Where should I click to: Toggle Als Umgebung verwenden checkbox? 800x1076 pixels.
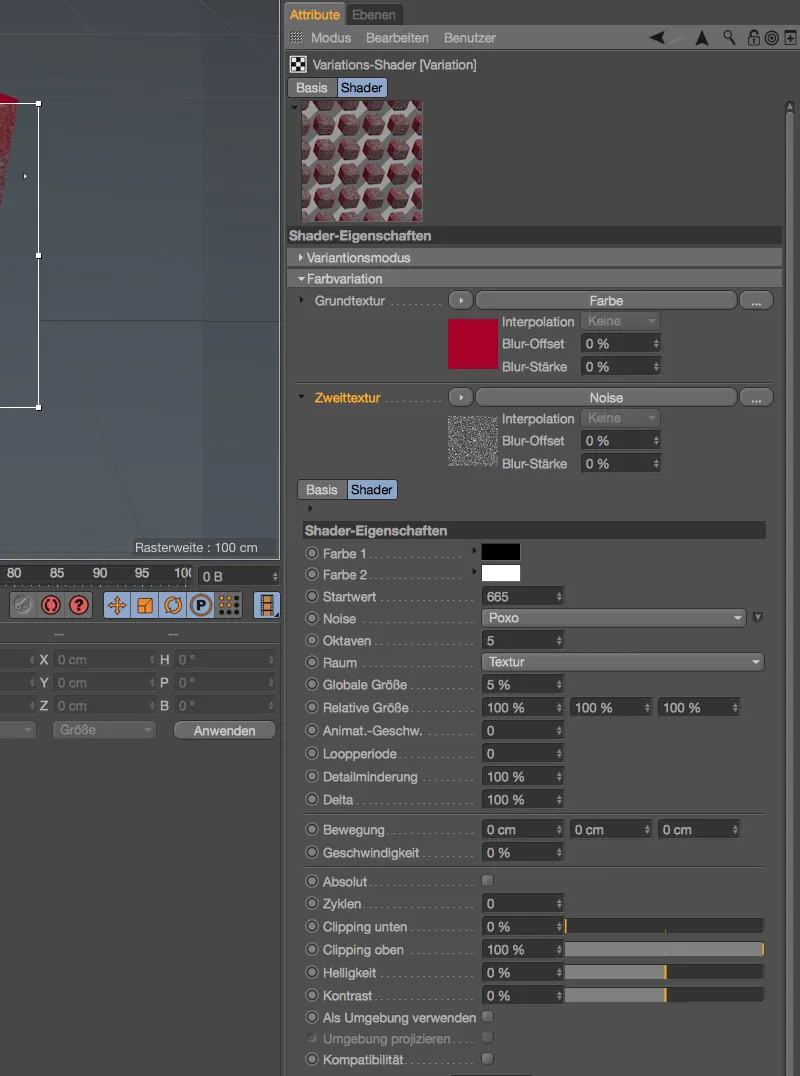point(487,1017)
